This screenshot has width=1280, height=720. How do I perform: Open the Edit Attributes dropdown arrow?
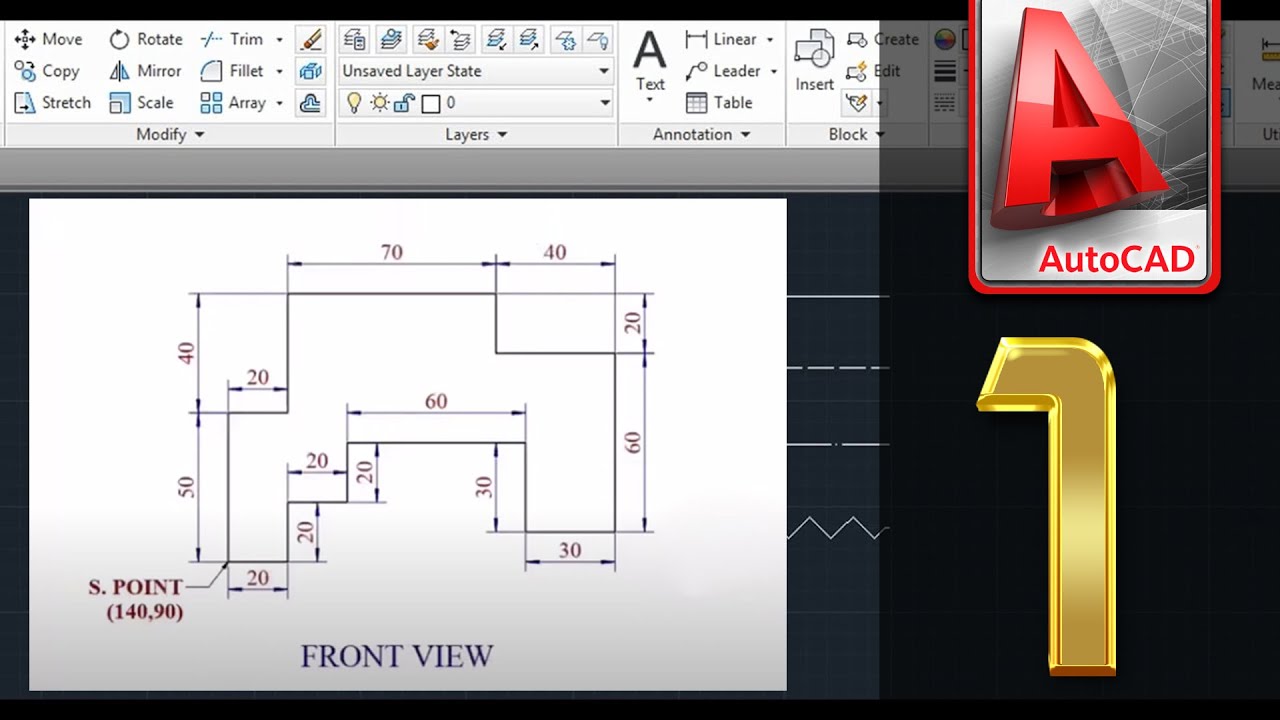(879, 103)
